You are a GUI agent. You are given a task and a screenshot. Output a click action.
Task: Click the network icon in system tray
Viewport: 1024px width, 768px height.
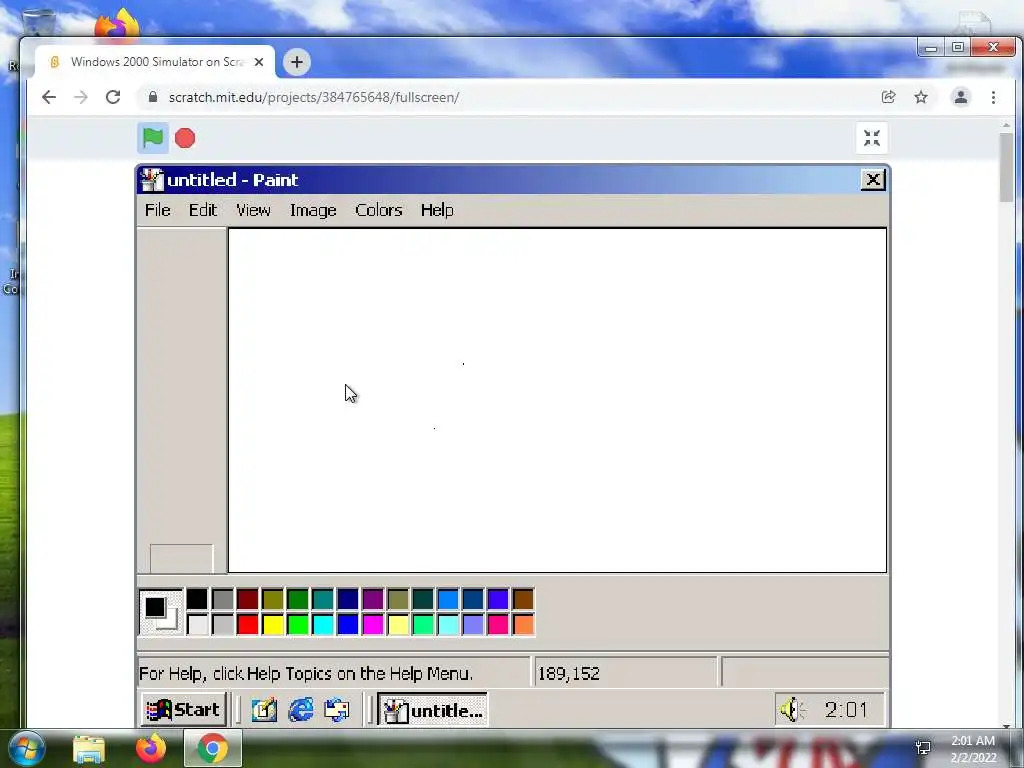click(x=923, y=748)
